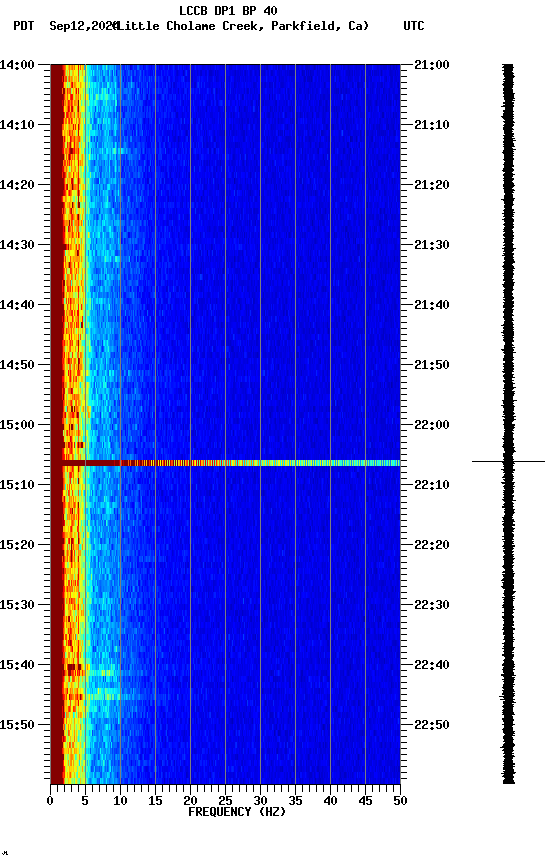
Task: Click the '15:00' PDT time label
Action: tap(17, 425)
